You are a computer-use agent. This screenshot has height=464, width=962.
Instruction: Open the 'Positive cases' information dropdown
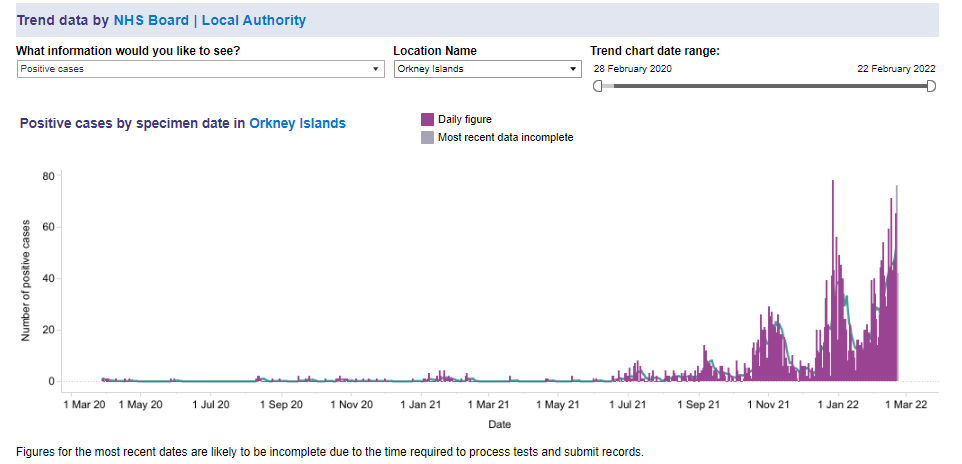200,69
